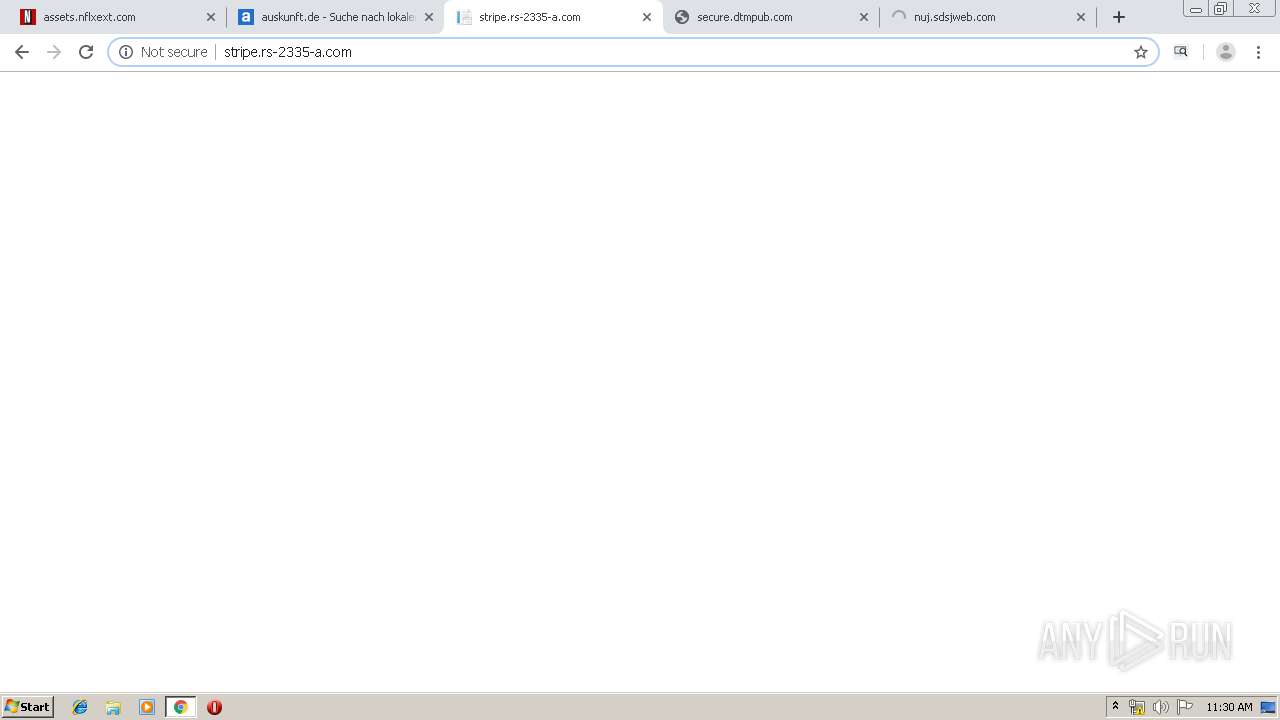Go back to the previous page

pos(22,52)
